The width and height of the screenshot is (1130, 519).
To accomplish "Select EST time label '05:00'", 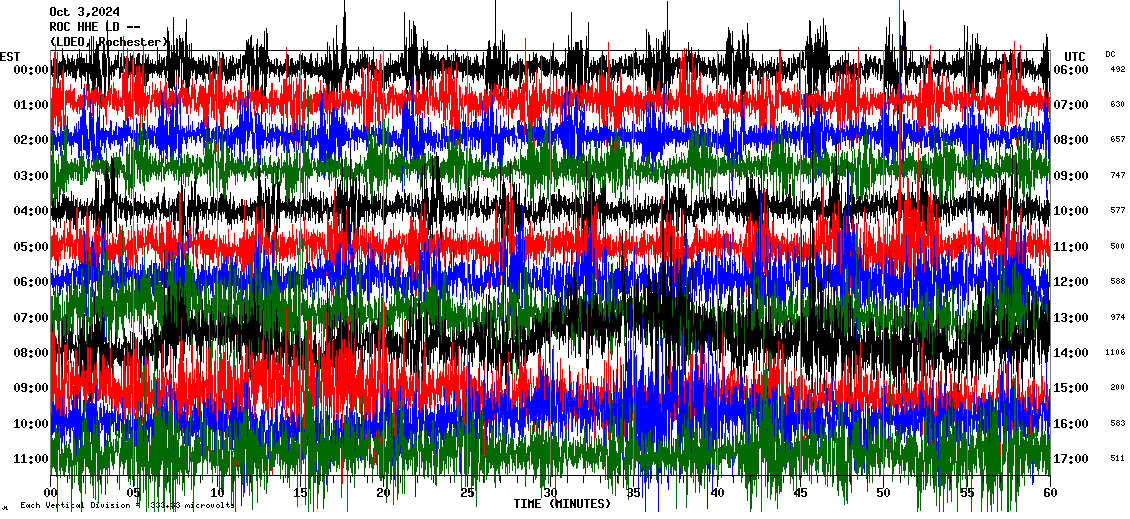I will 31,246.
